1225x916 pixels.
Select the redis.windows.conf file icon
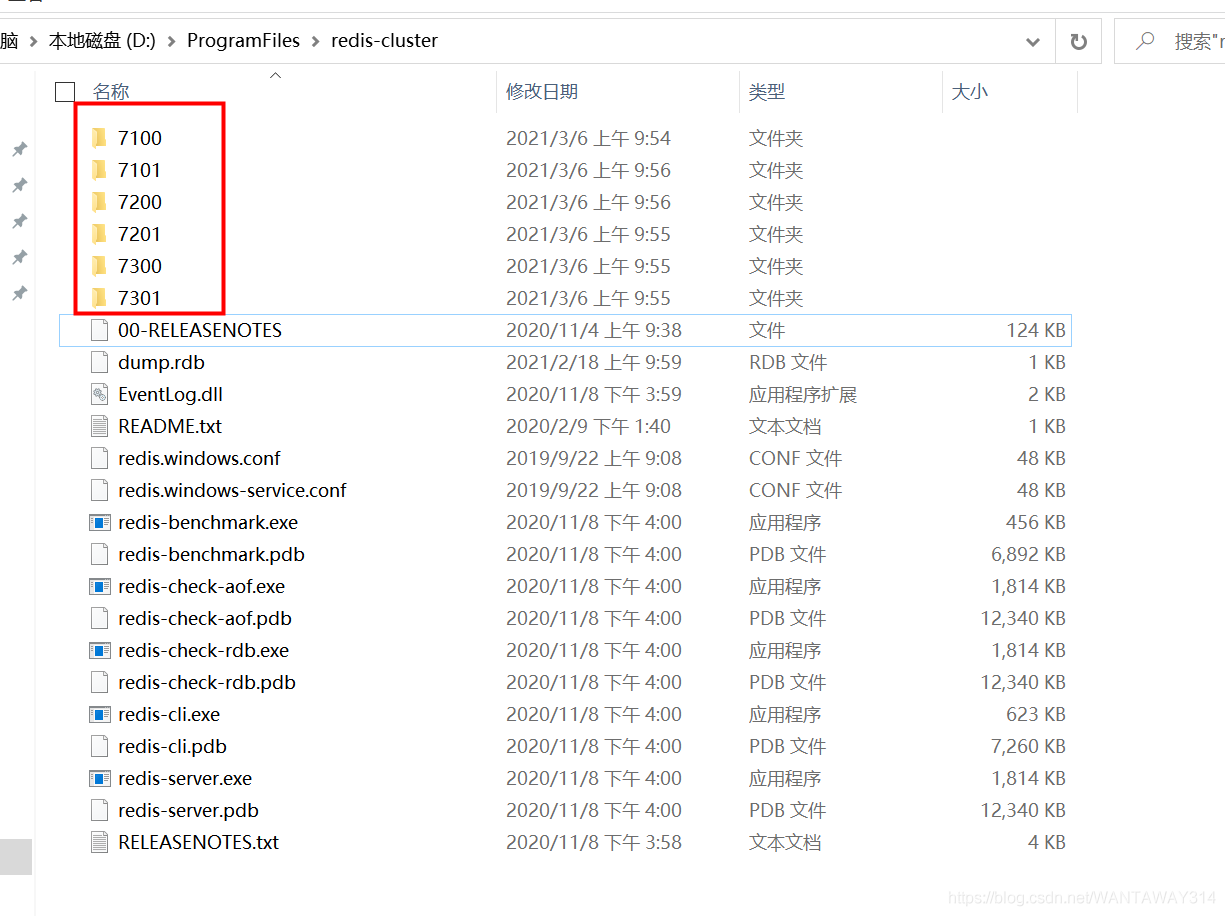pyautogui.click(x=99, y=458)
